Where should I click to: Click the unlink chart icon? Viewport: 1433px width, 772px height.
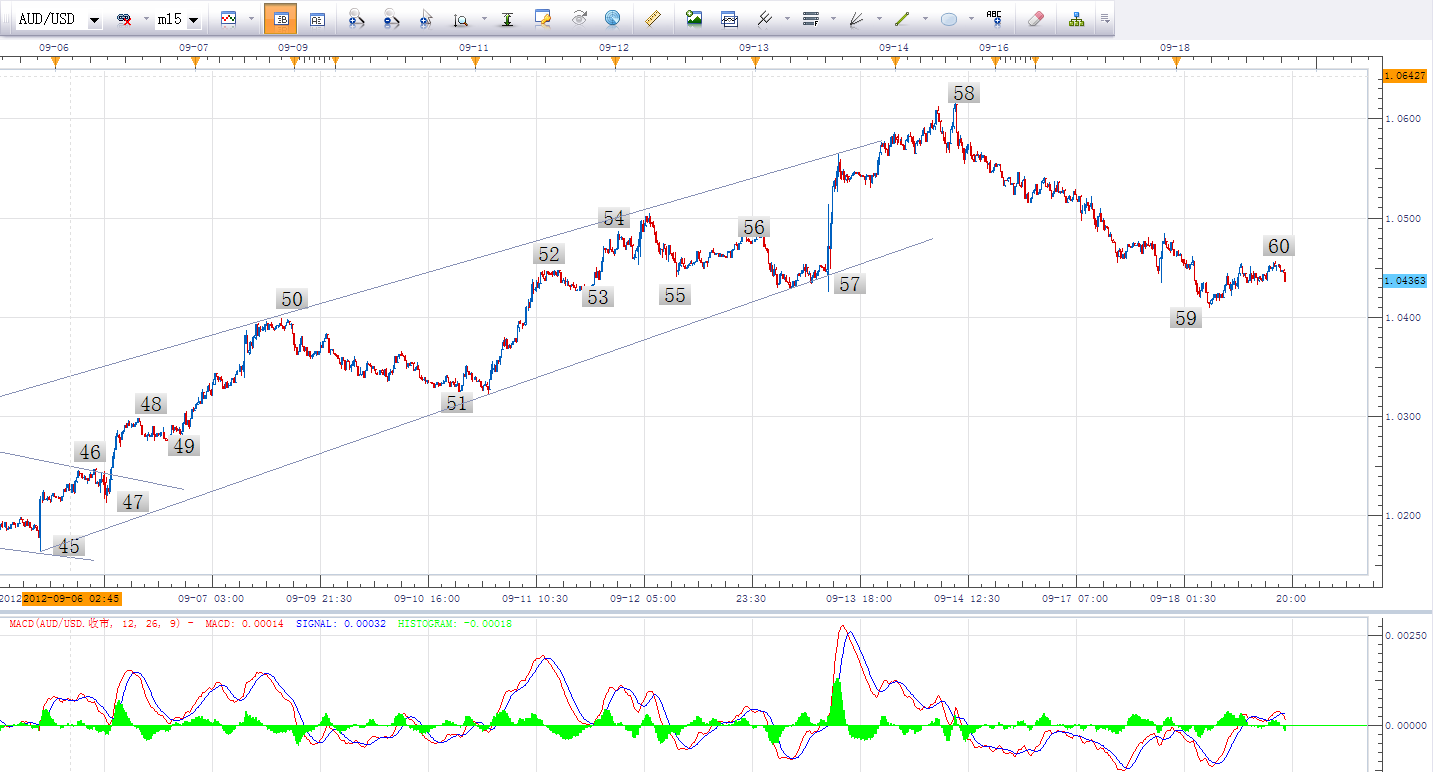click(x=125, y=19)
